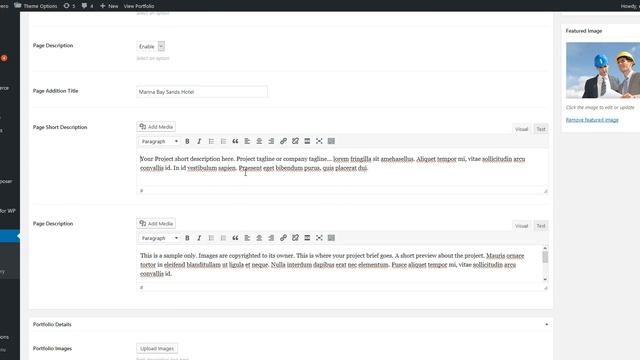The image size is (640, 360).
Task: Align right in Page Short Description editor
Action: tap(271, 141)
